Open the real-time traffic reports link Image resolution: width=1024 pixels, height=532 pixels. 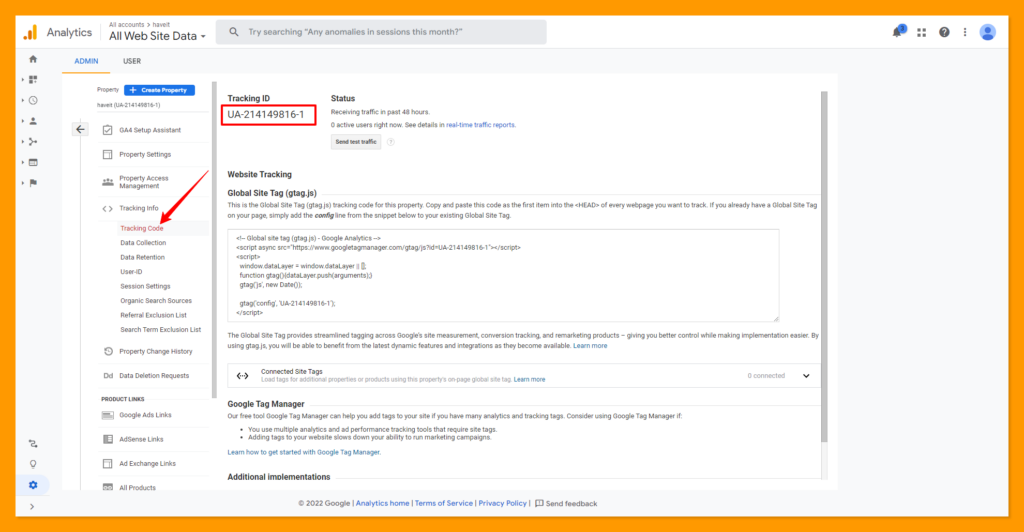click(481, 125)
